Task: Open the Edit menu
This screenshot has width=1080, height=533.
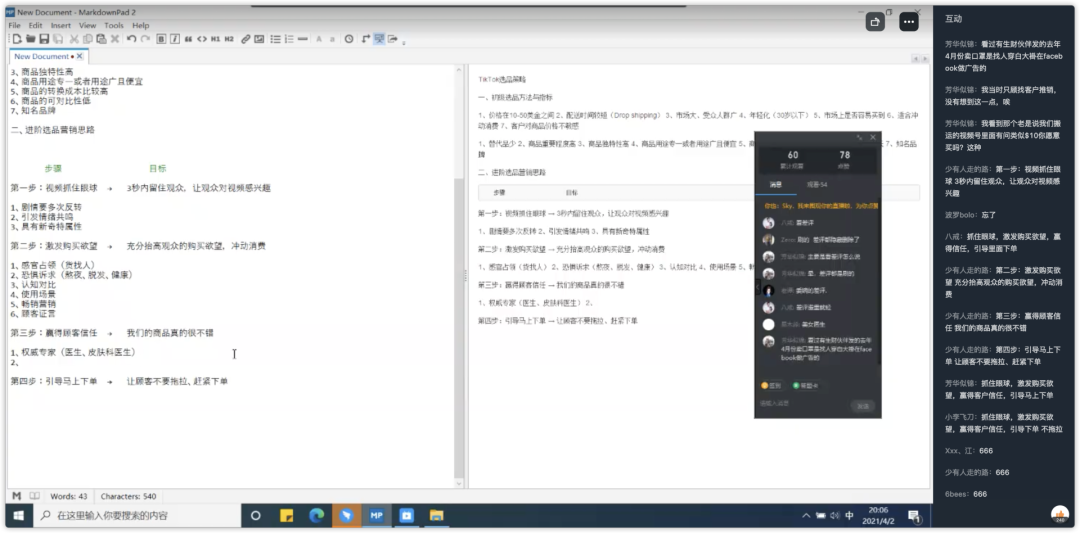Action: tap(35, 25)
